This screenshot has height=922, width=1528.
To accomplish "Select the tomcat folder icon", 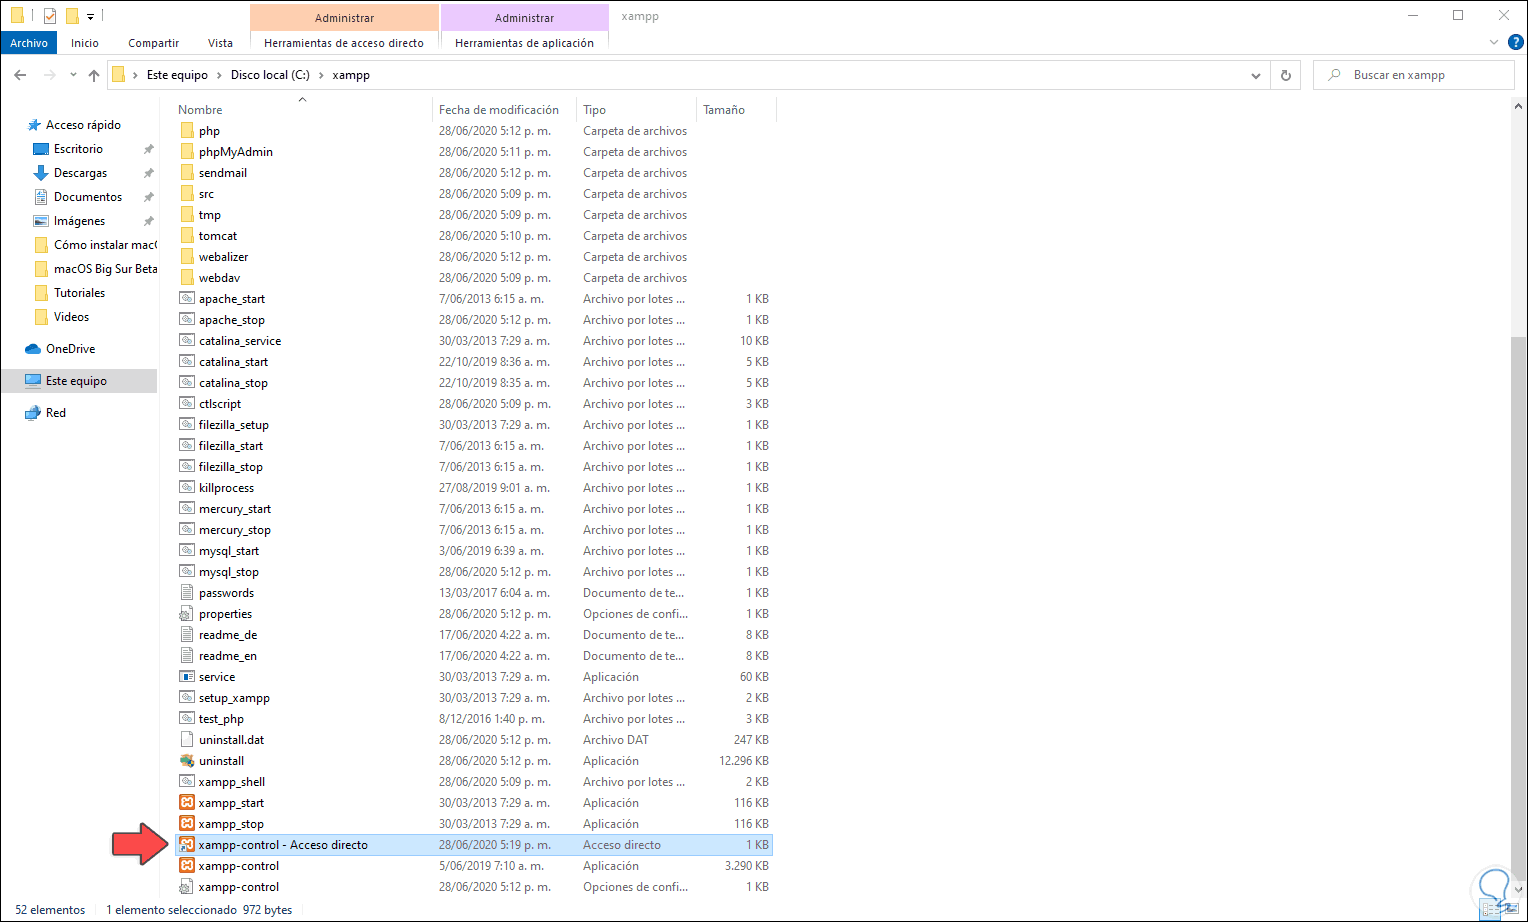I will (187, 236).
